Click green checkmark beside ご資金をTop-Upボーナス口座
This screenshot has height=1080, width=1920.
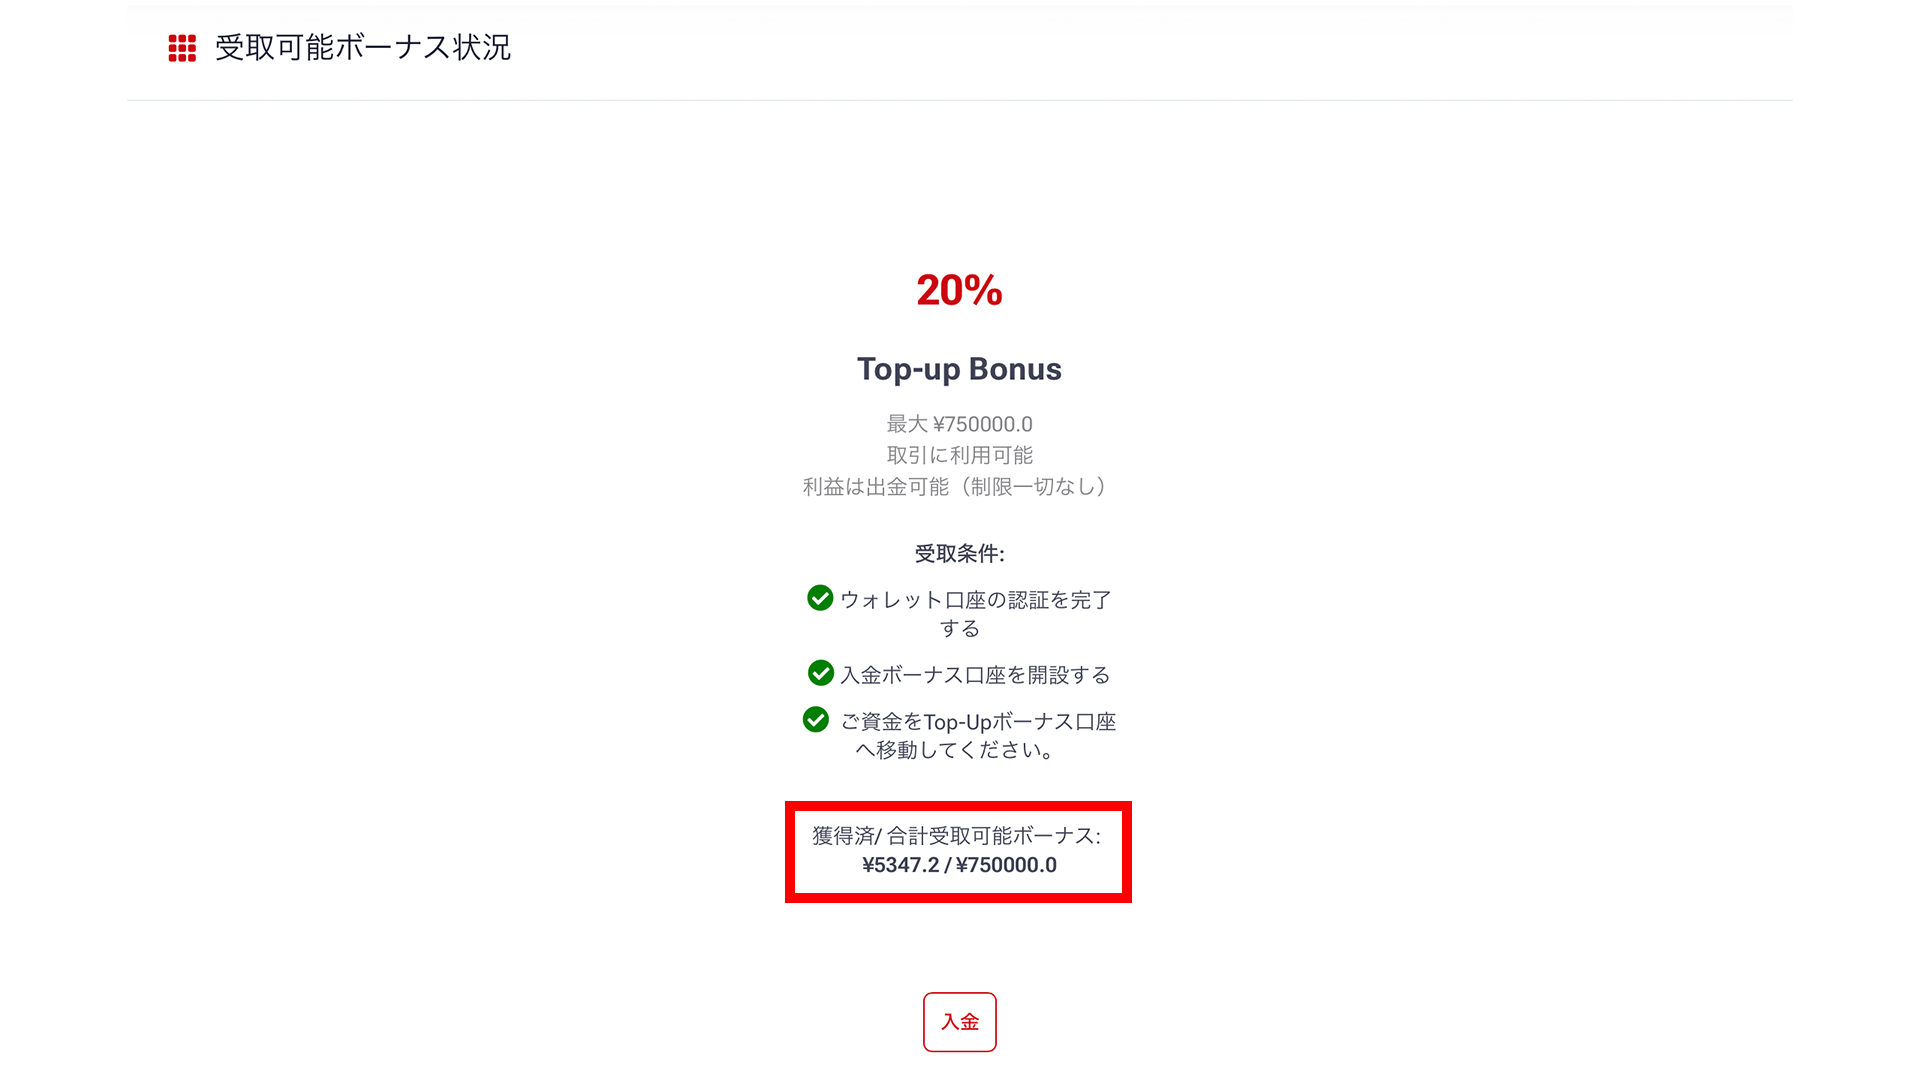click(816, 720)
